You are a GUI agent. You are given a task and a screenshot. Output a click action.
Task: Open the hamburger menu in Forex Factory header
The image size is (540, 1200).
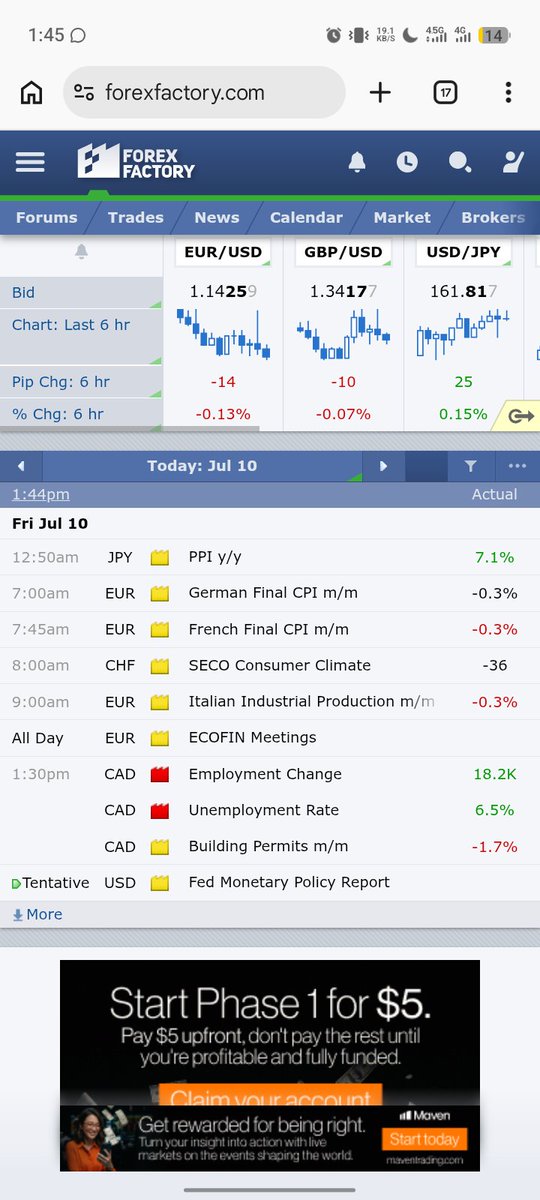[30, 162]
